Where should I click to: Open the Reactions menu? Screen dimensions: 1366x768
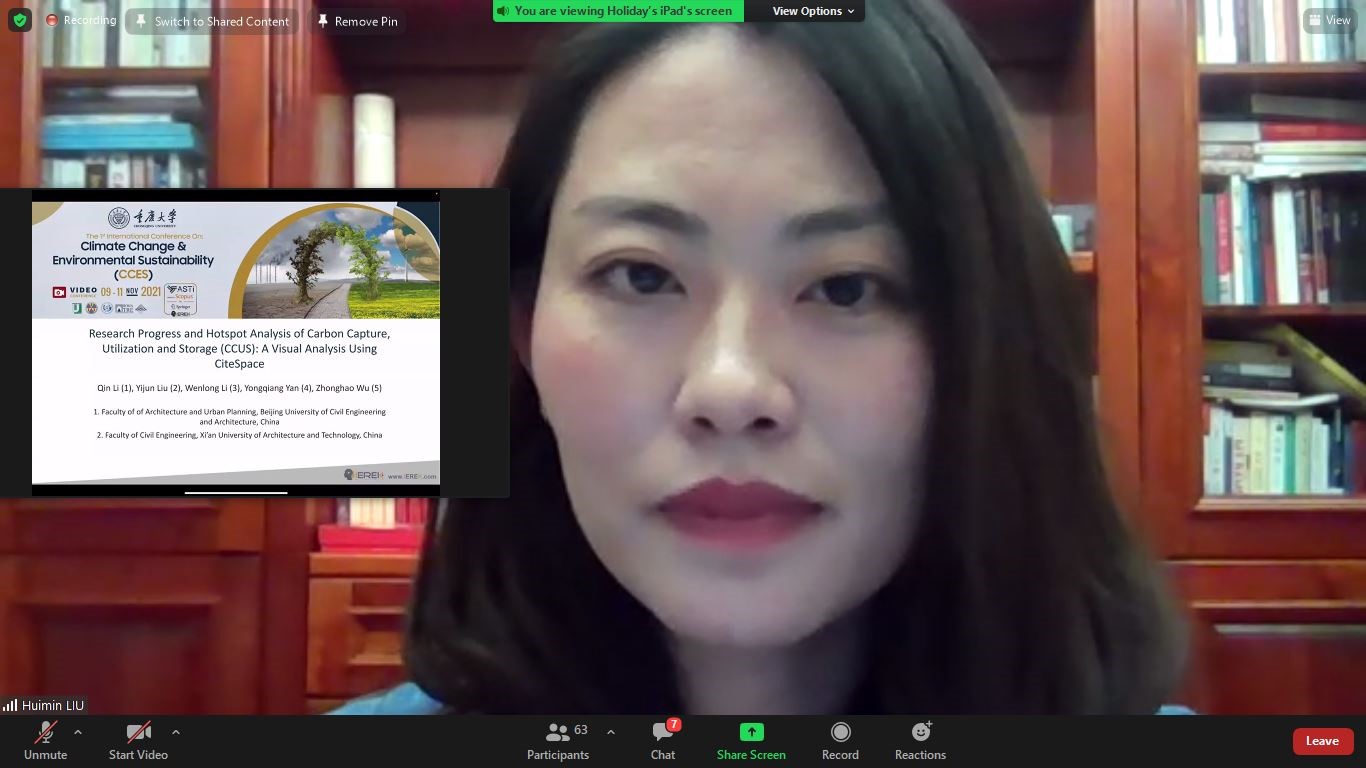tap(920, 741)
